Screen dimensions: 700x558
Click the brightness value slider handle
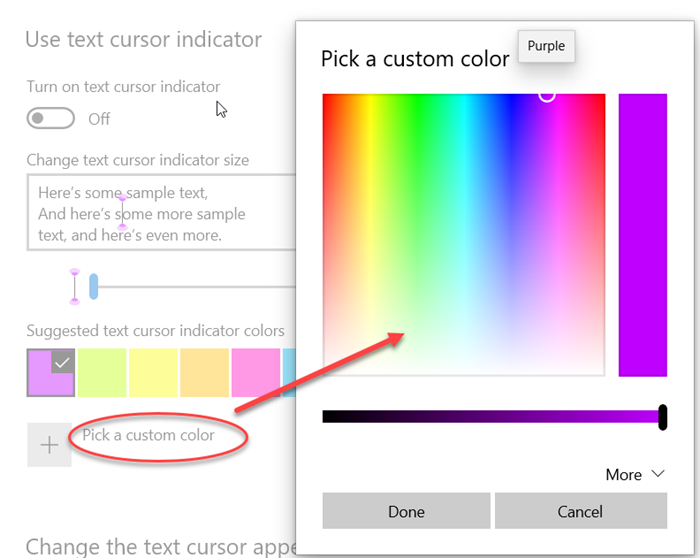[662, 417]
